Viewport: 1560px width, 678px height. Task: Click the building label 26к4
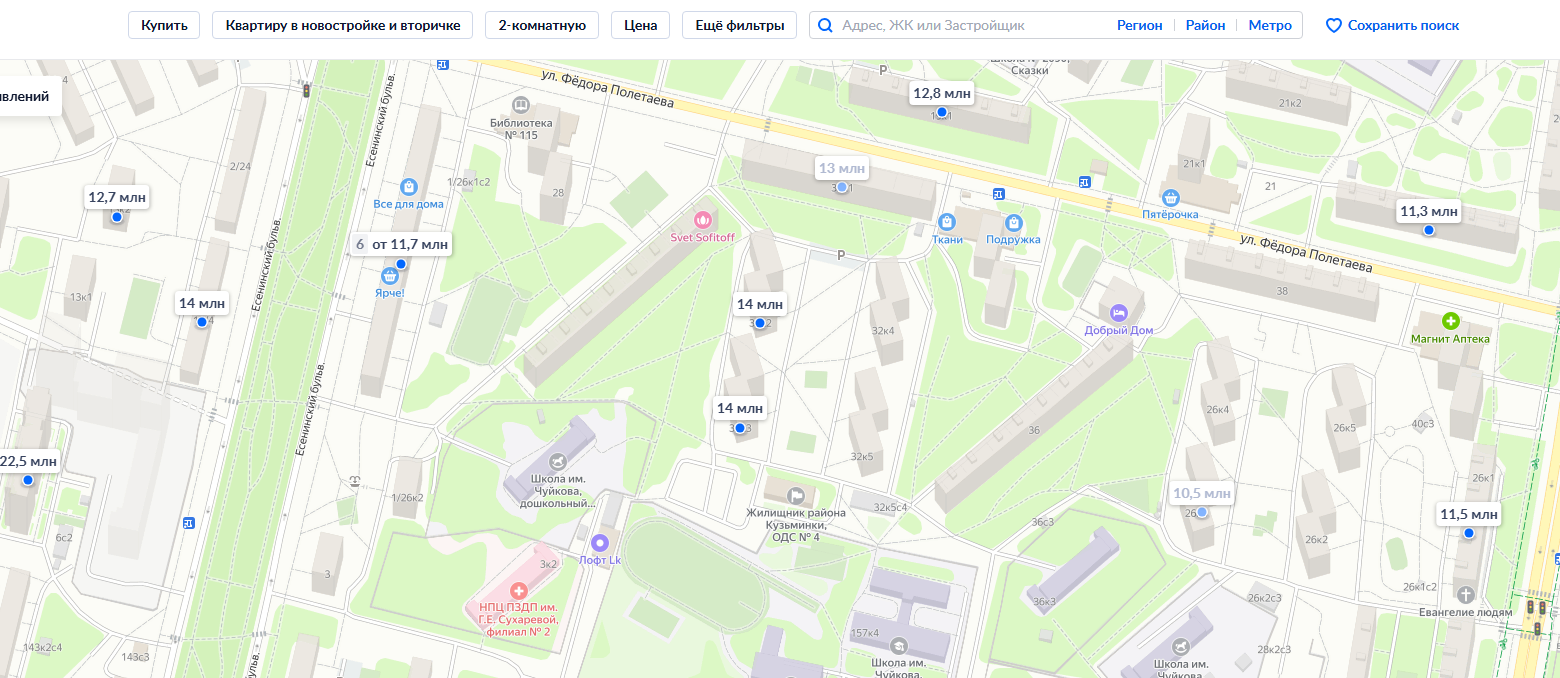point(1218,409)
